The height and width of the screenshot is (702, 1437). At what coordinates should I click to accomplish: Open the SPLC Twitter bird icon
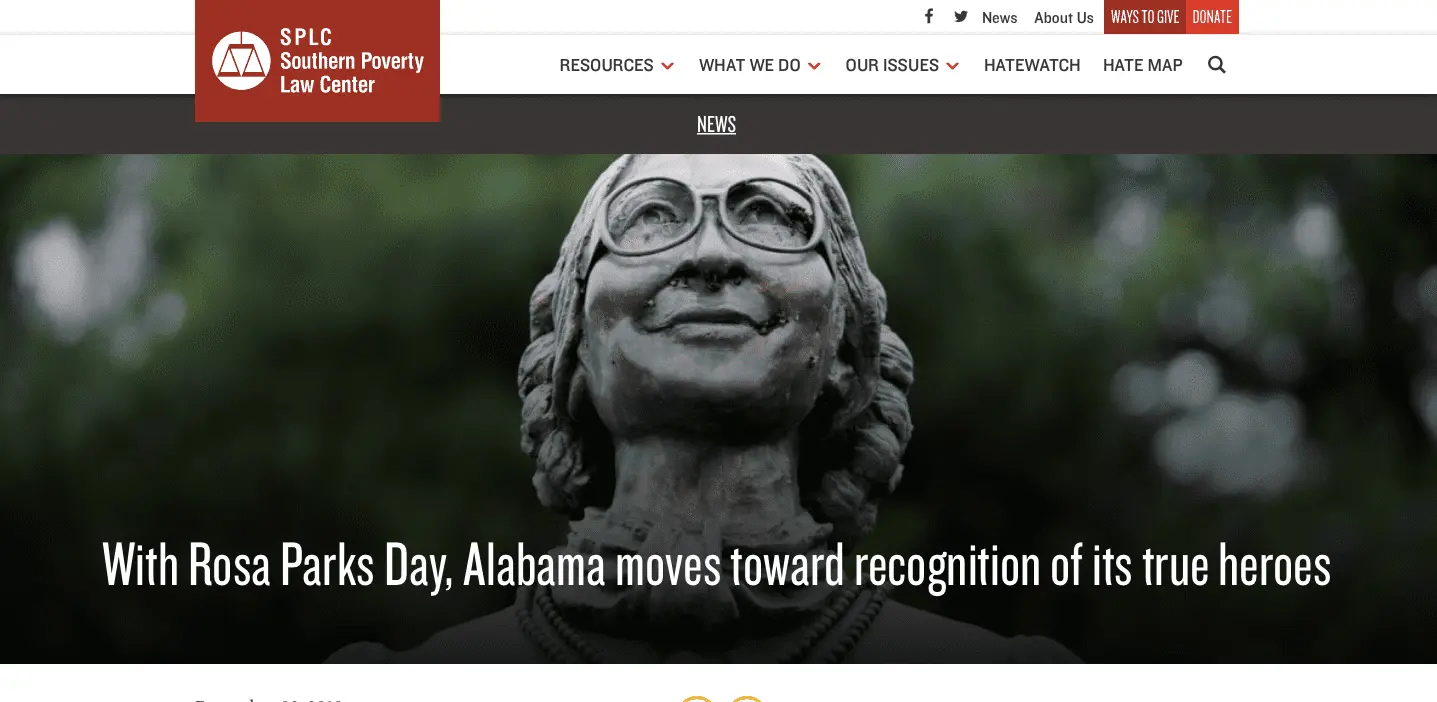point(961,17)
